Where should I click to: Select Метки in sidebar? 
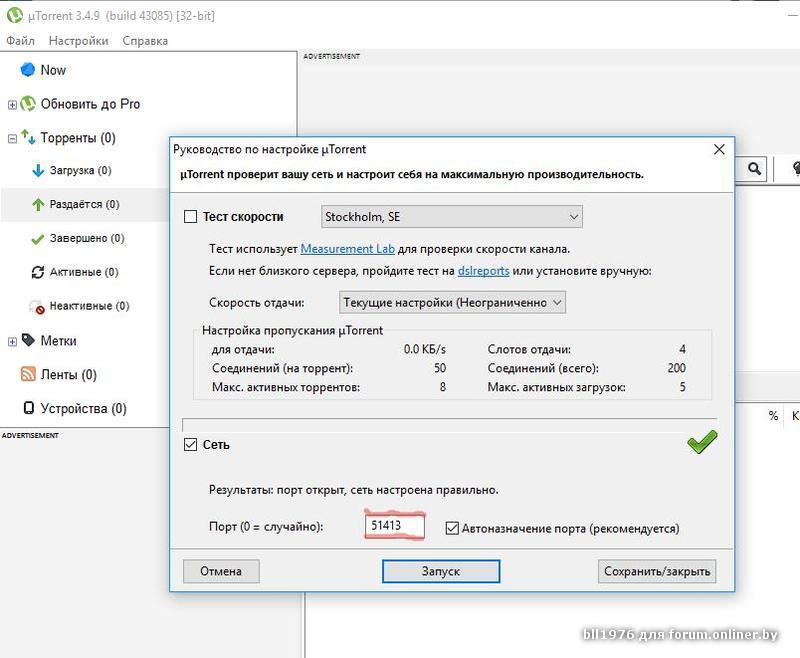59,341
